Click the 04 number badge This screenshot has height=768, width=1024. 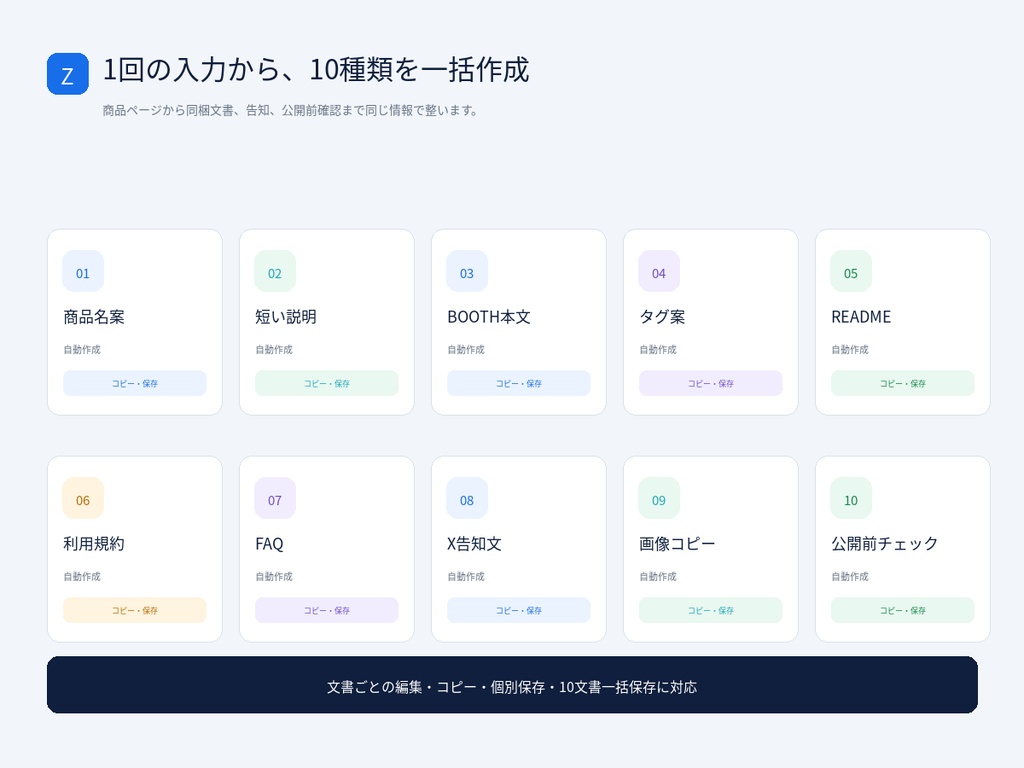click(659, 271)
